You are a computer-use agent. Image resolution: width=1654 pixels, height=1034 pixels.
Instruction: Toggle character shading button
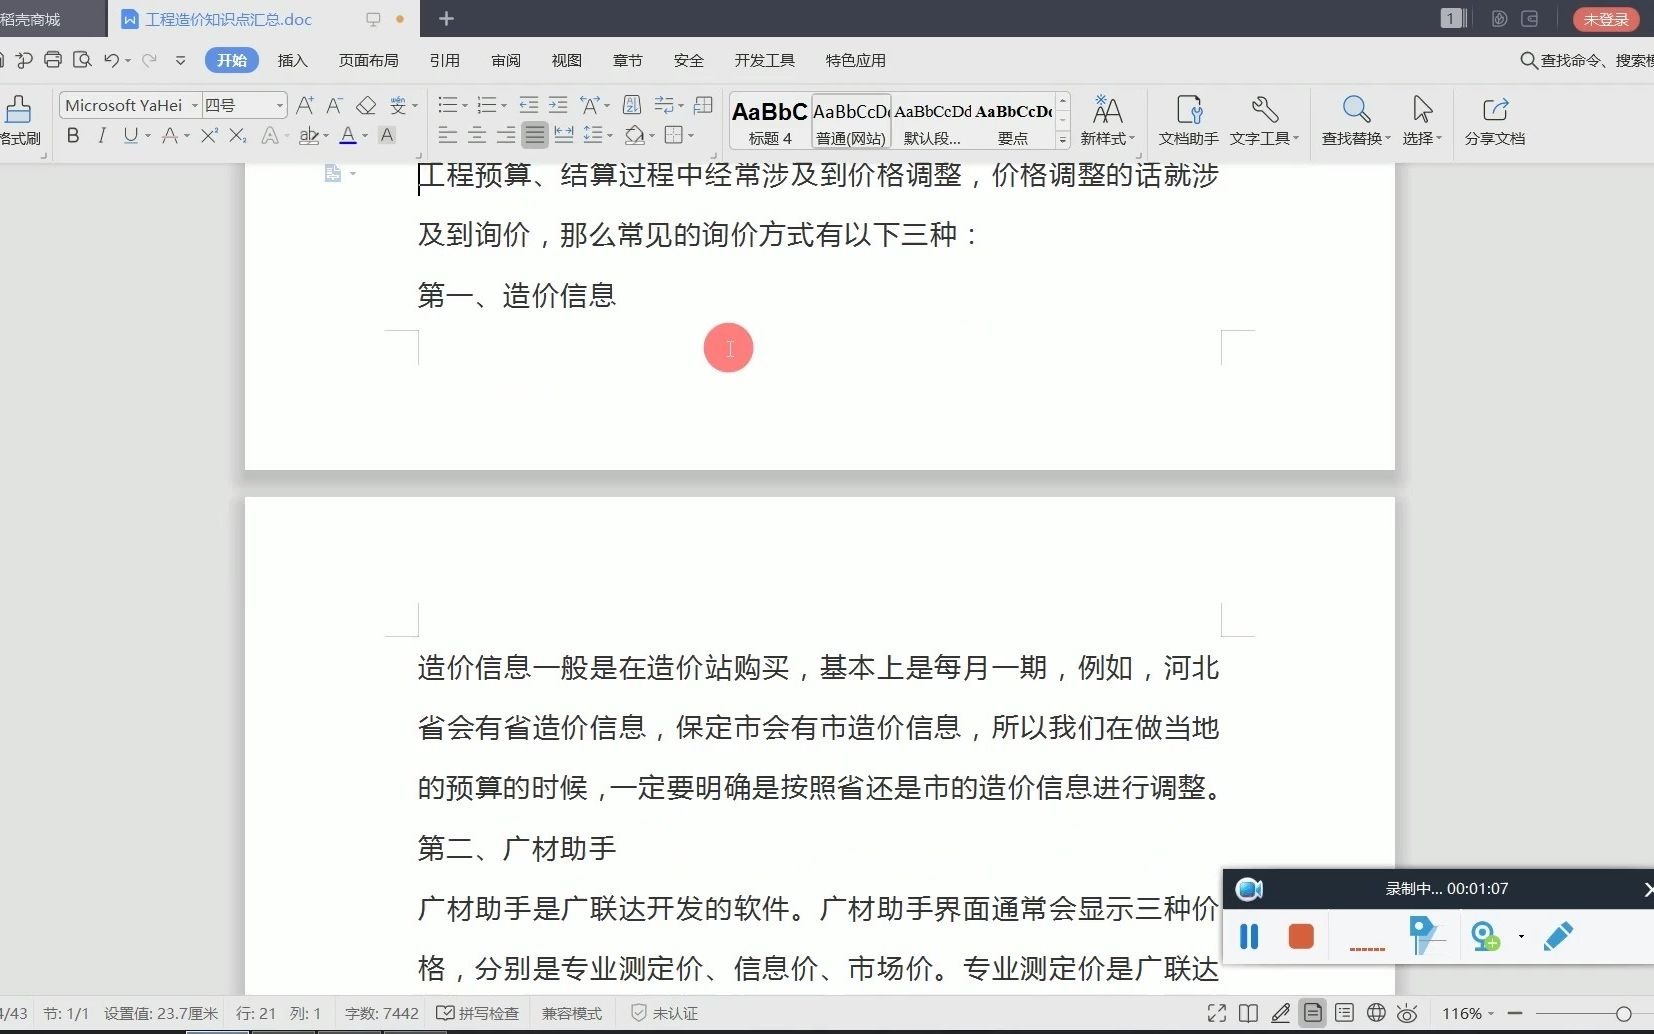pos(387,135)
